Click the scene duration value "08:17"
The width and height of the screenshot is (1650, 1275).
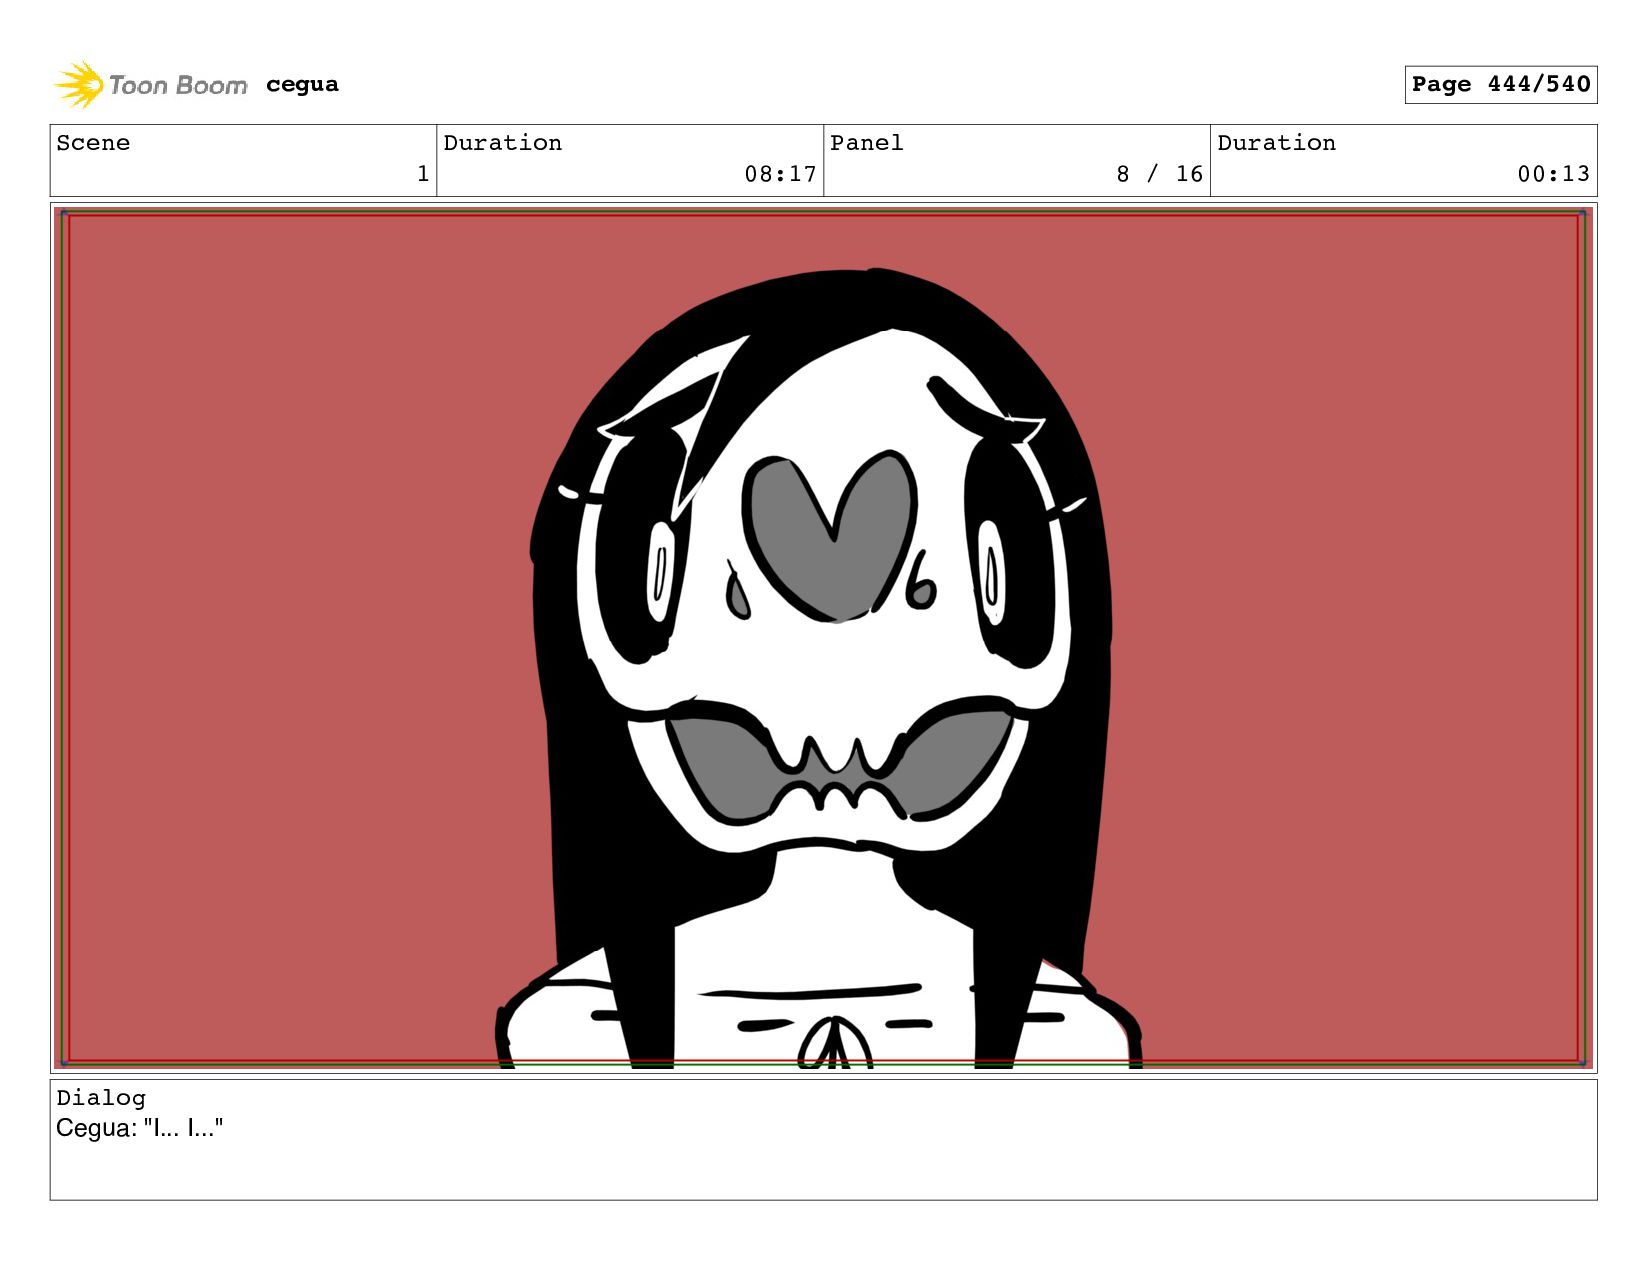(x=780, y=174)
